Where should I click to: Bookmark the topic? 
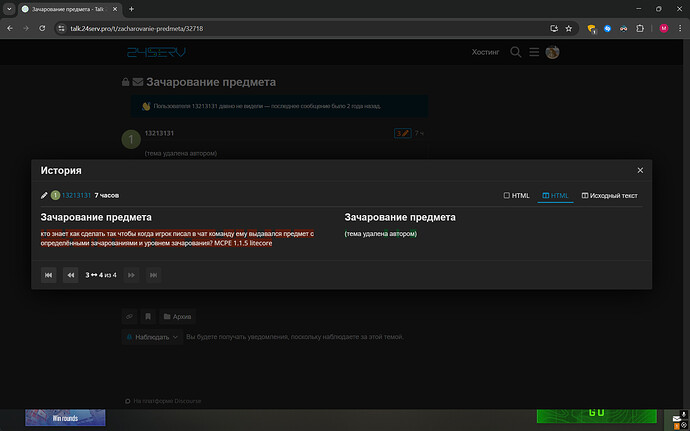148,317
